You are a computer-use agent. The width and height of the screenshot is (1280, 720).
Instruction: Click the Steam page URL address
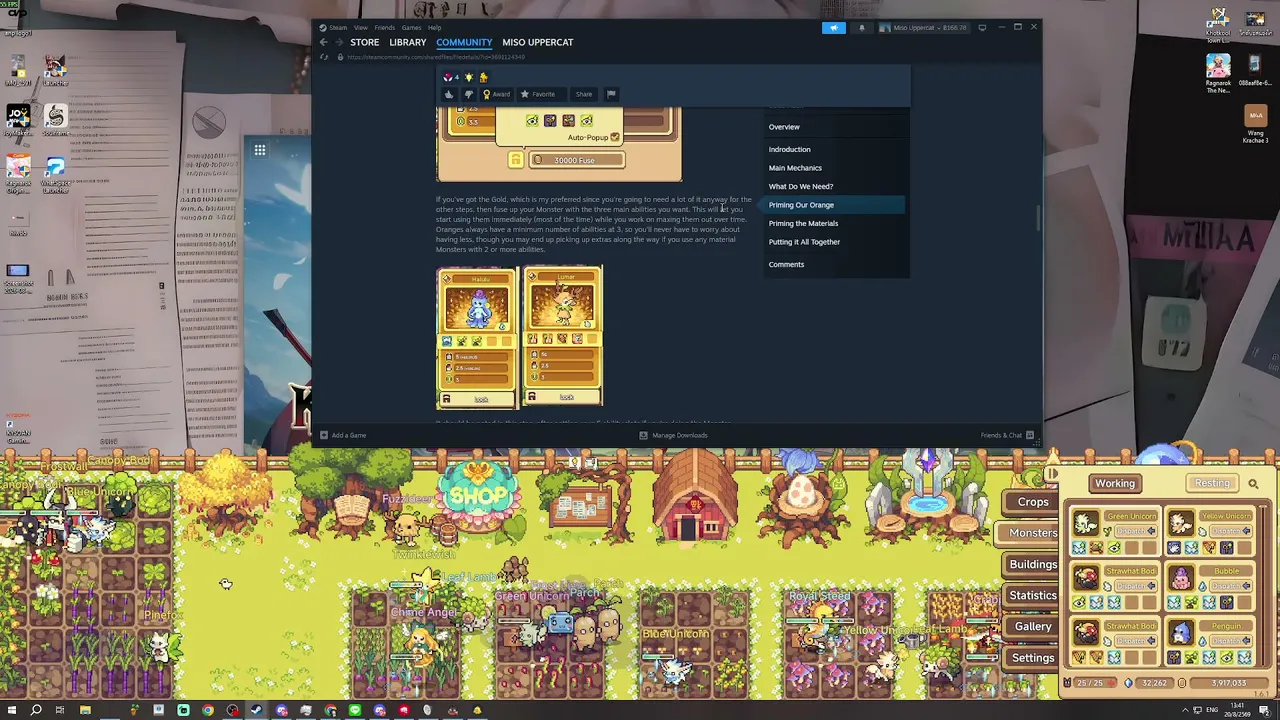tap(435, 57)
